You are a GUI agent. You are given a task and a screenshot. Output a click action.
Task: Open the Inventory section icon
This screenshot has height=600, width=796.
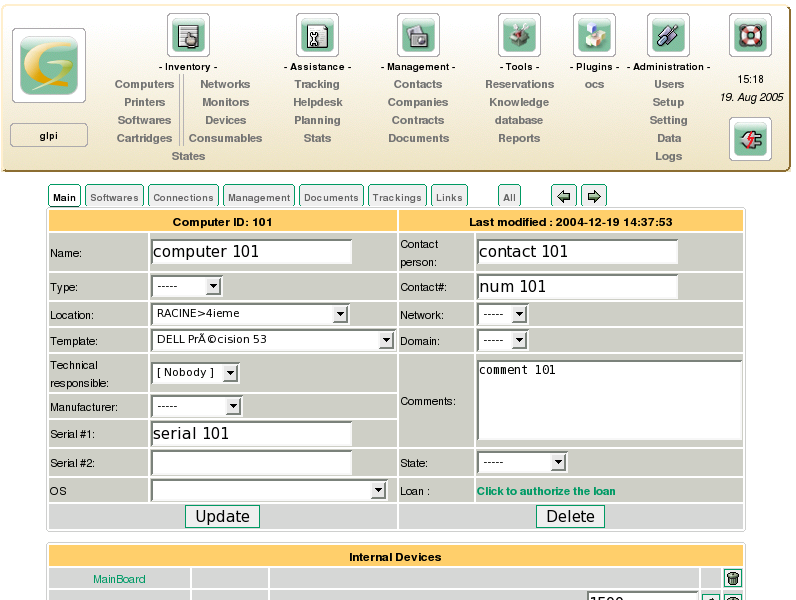click(x=188, y=35)
